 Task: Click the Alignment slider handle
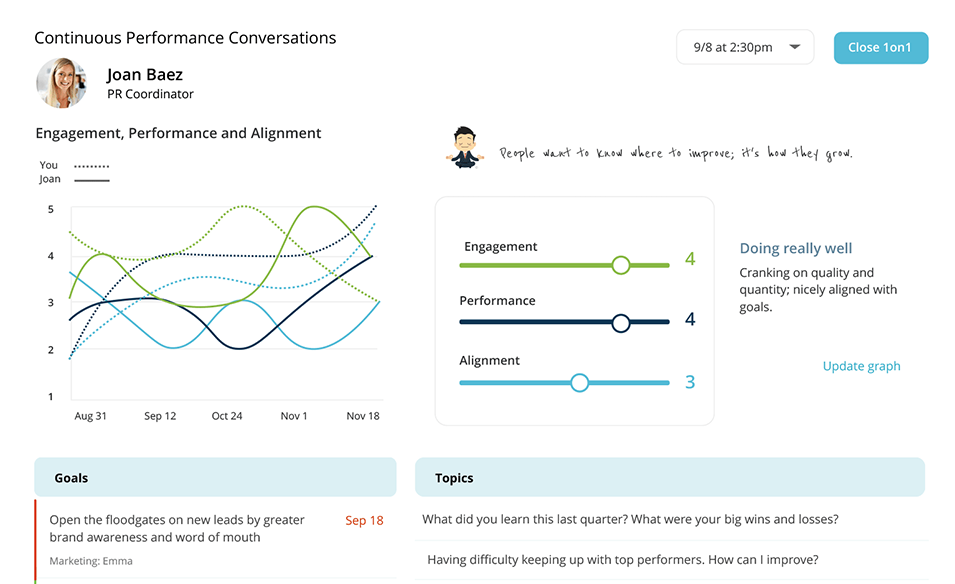click(x=579, y=382)
